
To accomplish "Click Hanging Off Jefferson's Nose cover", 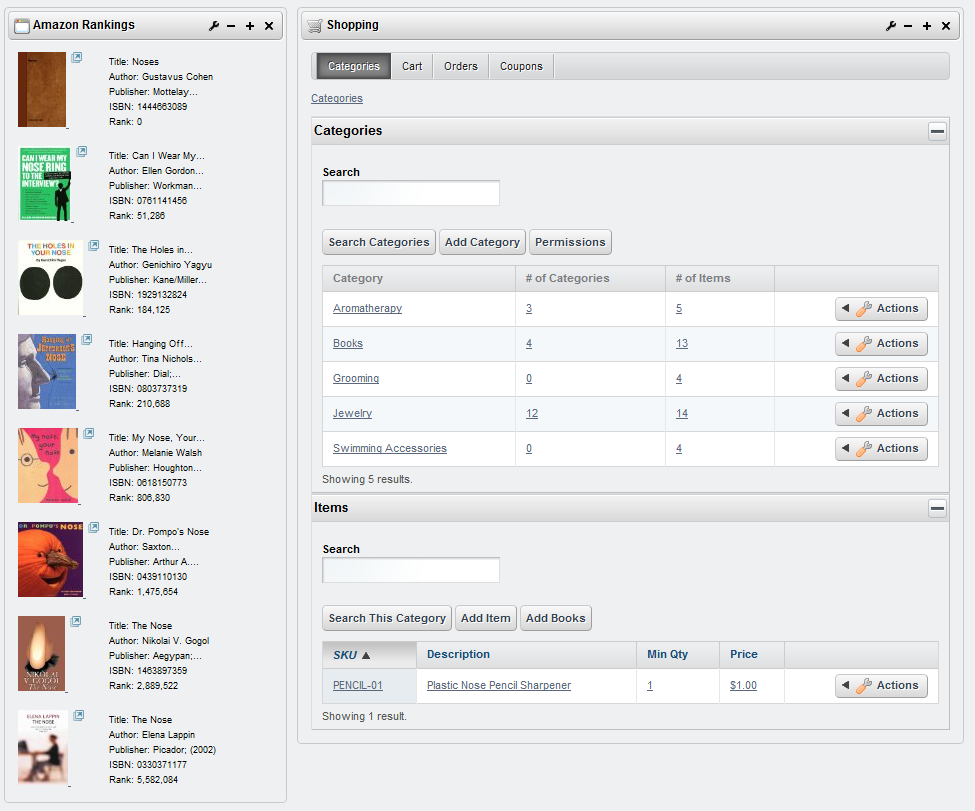I will [x=47, y=372].
